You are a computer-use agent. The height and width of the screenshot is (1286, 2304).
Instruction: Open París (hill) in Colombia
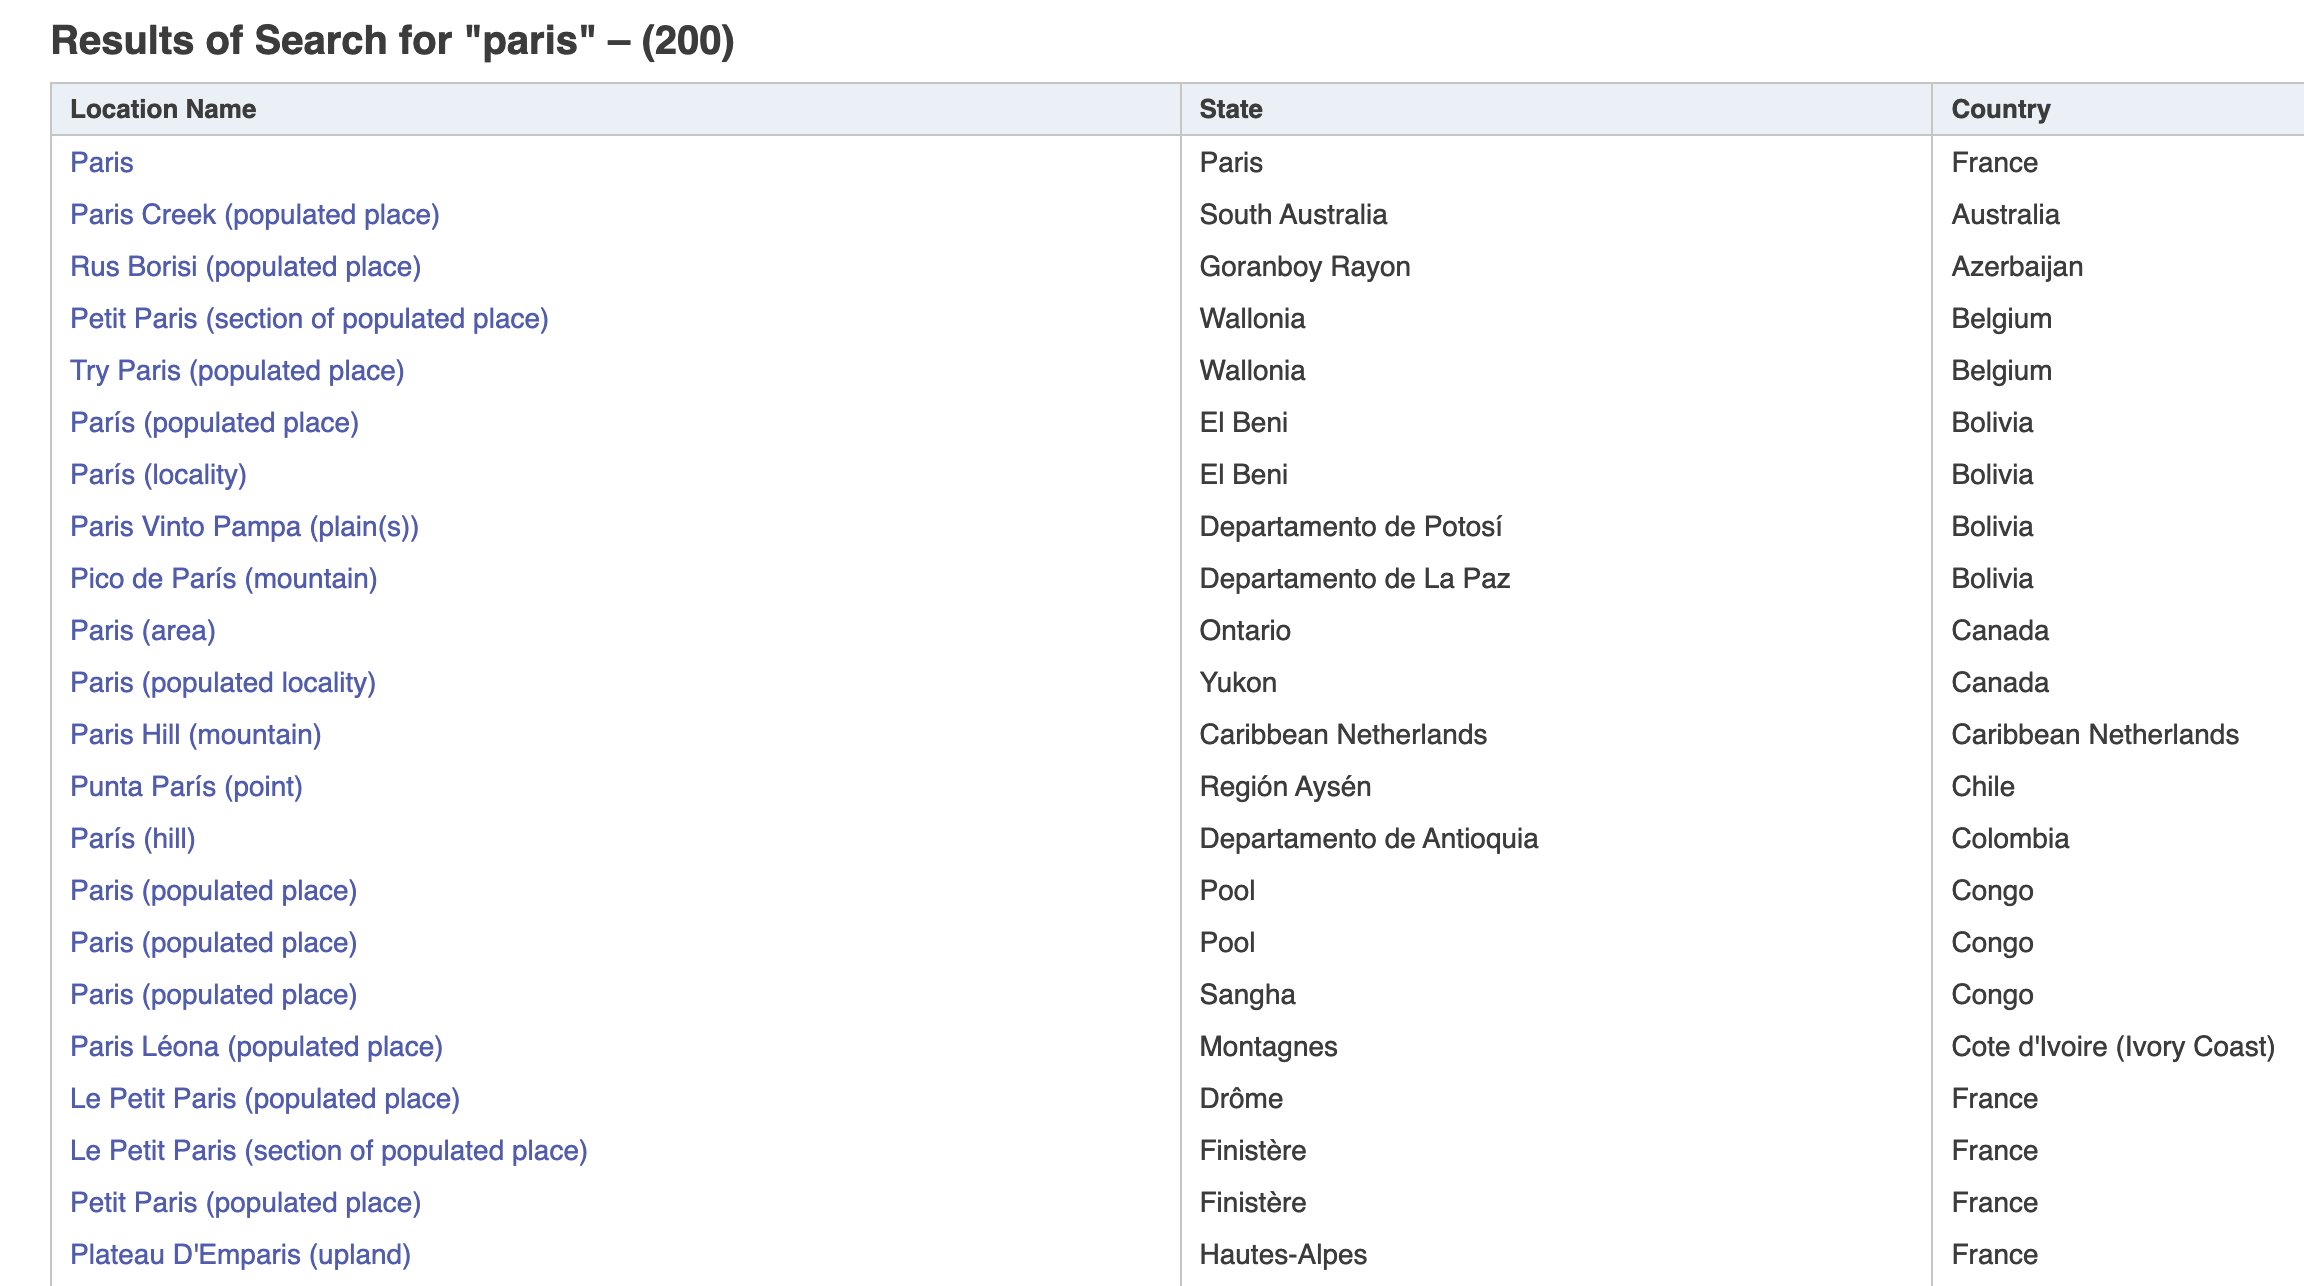(132, 838)
